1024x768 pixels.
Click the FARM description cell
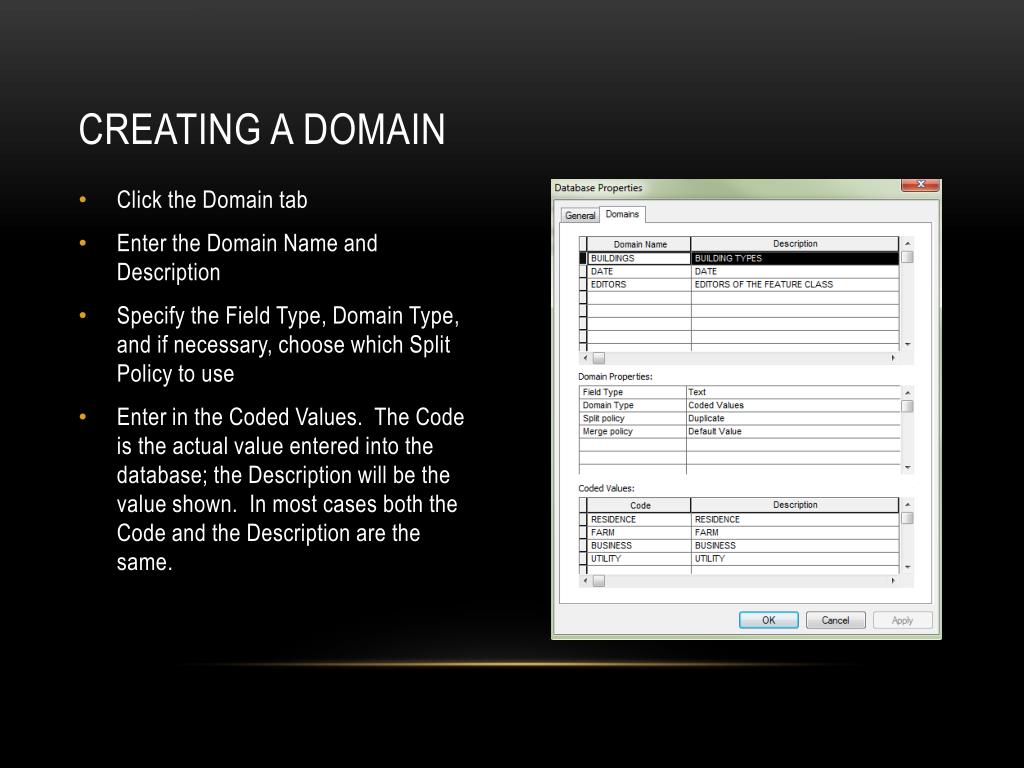795,532
